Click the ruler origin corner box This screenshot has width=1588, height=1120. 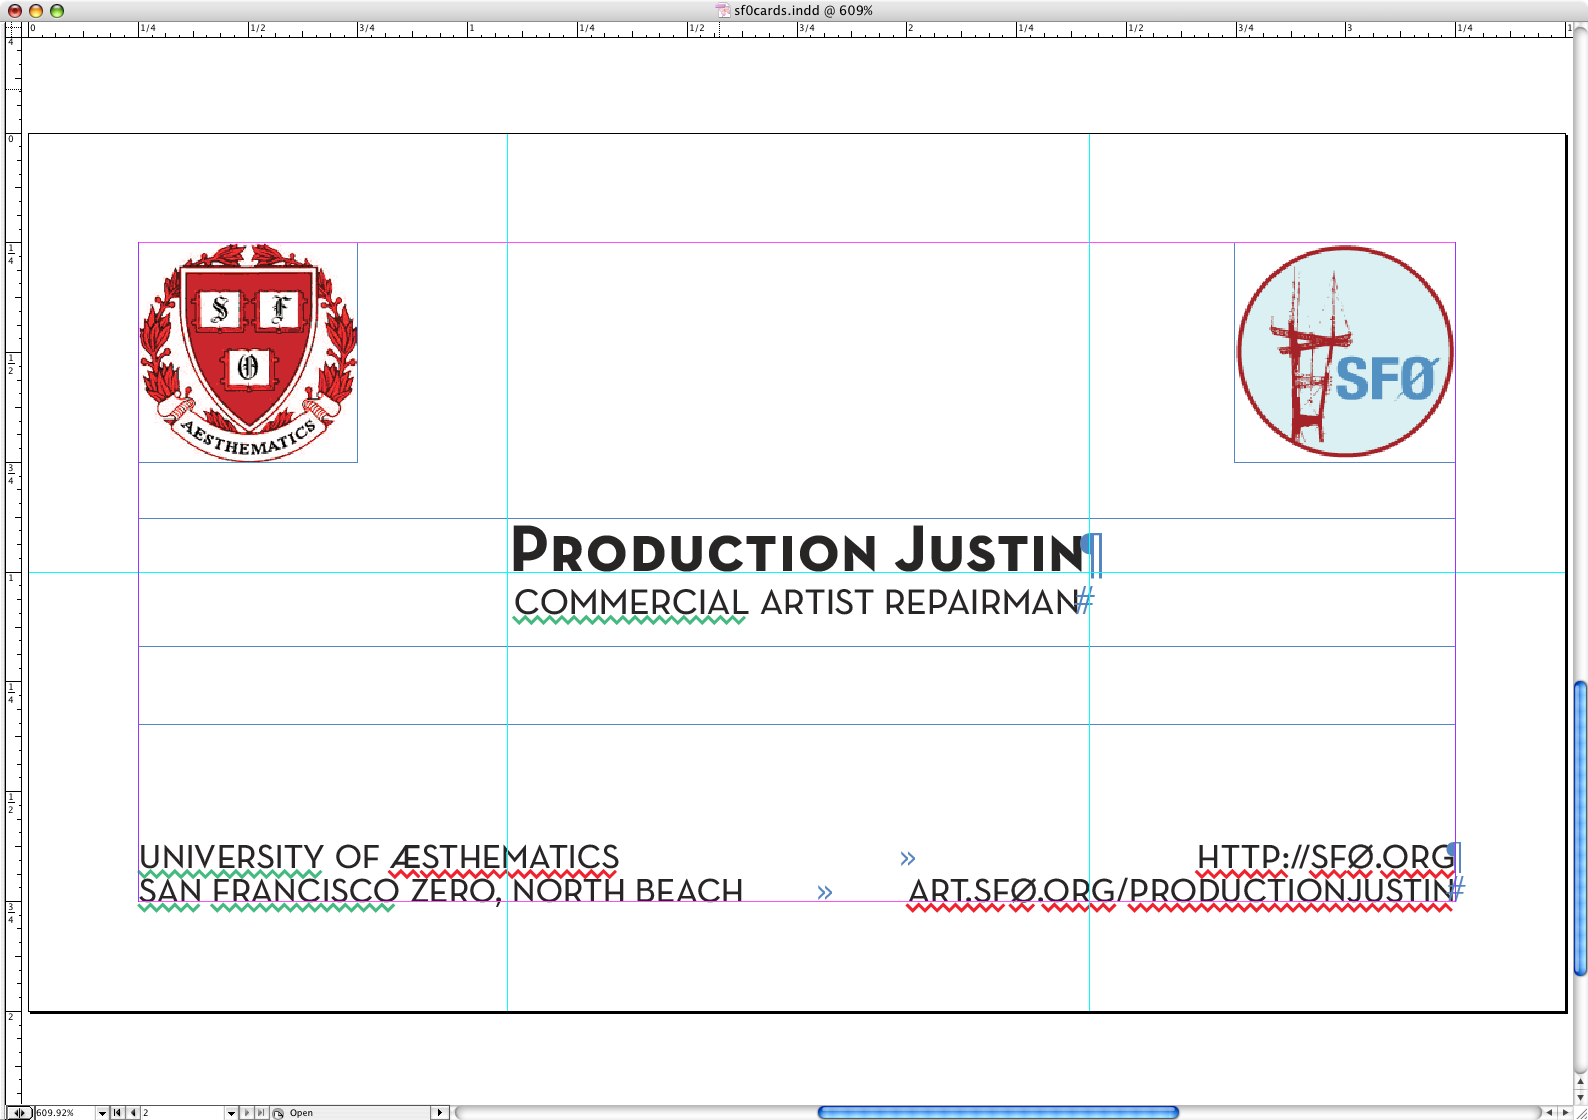(x=14, y=29)
